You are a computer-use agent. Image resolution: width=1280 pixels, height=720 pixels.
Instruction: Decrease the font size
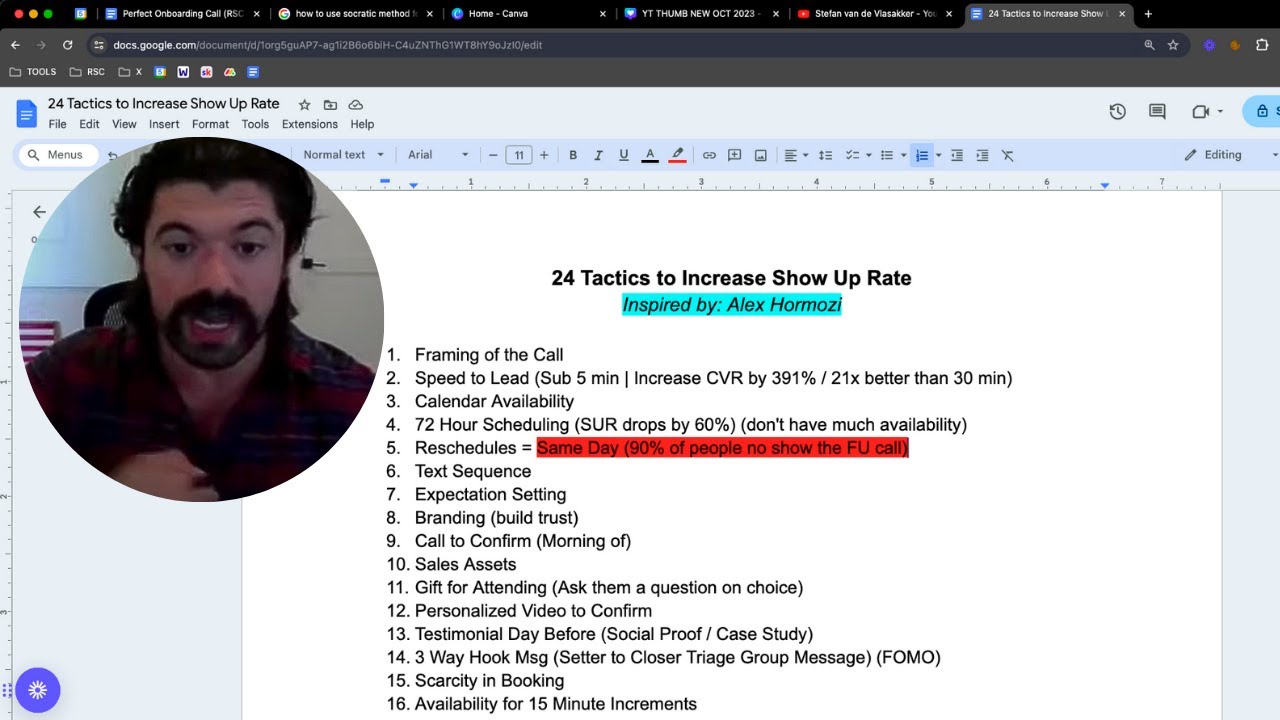493,155
